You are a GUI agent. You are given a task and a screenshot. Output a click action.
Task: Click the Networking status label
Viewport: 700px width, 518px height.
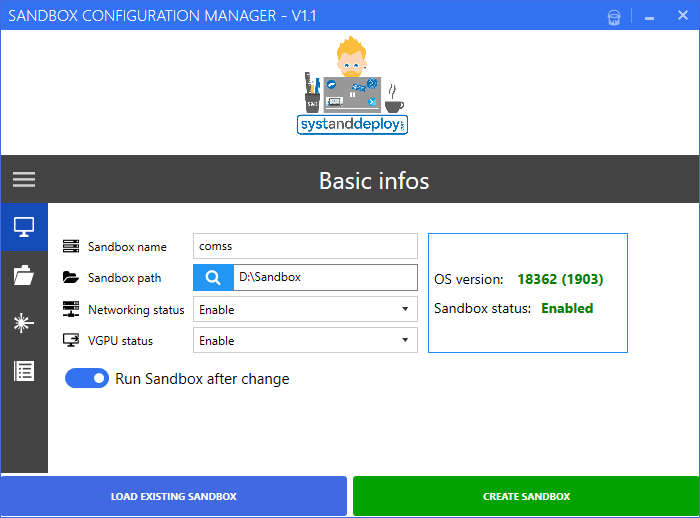tap(136, 309)
